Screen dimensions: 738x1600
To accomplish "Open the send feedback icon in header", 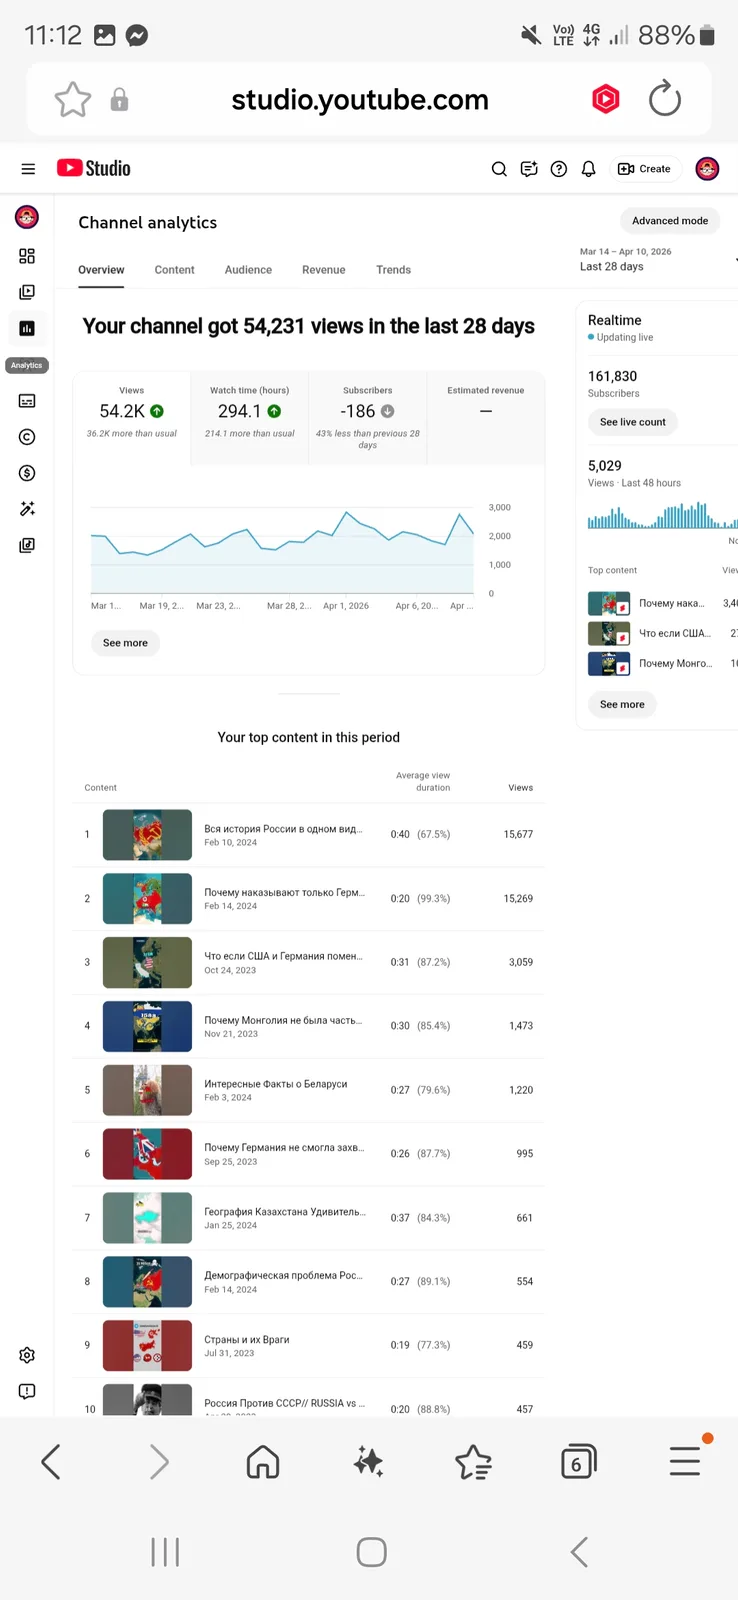I will point(529,169).
